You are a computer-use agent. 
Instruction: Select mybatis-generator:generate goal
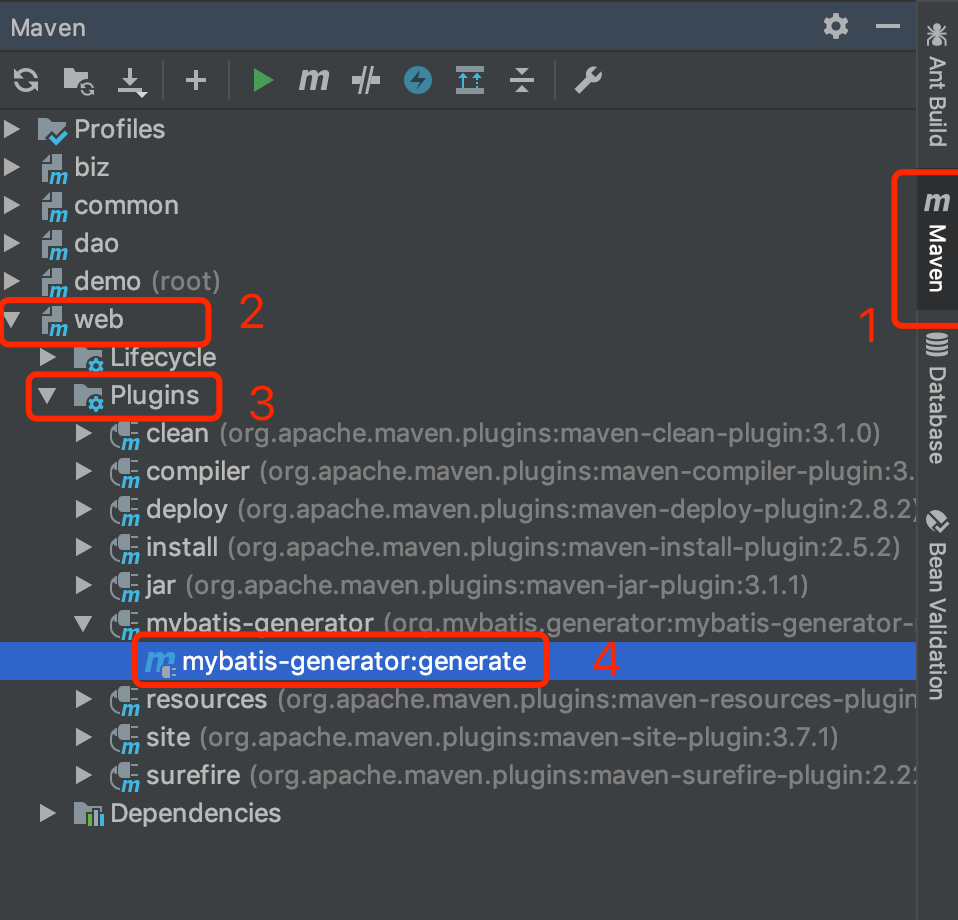[x=353, y=661]
